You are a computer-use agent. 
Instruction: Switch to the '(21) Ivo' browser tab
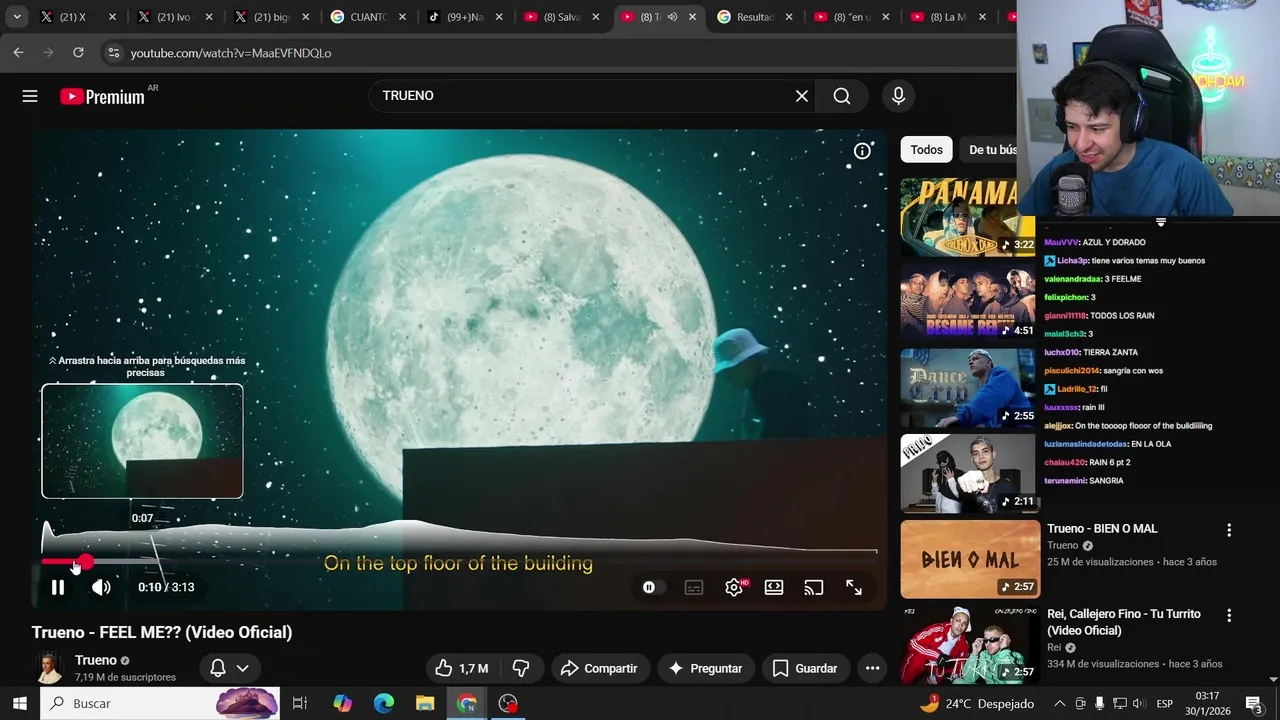coord(174,17)
